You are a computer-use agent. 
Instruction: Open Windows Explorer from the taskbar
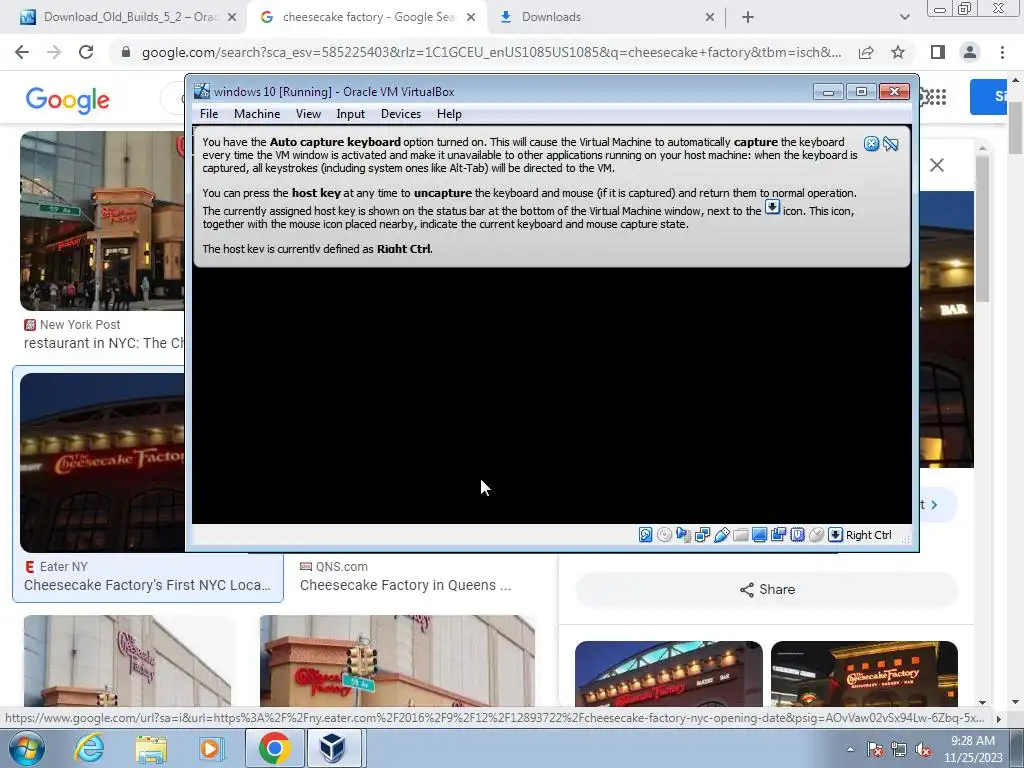click(151, 748)
